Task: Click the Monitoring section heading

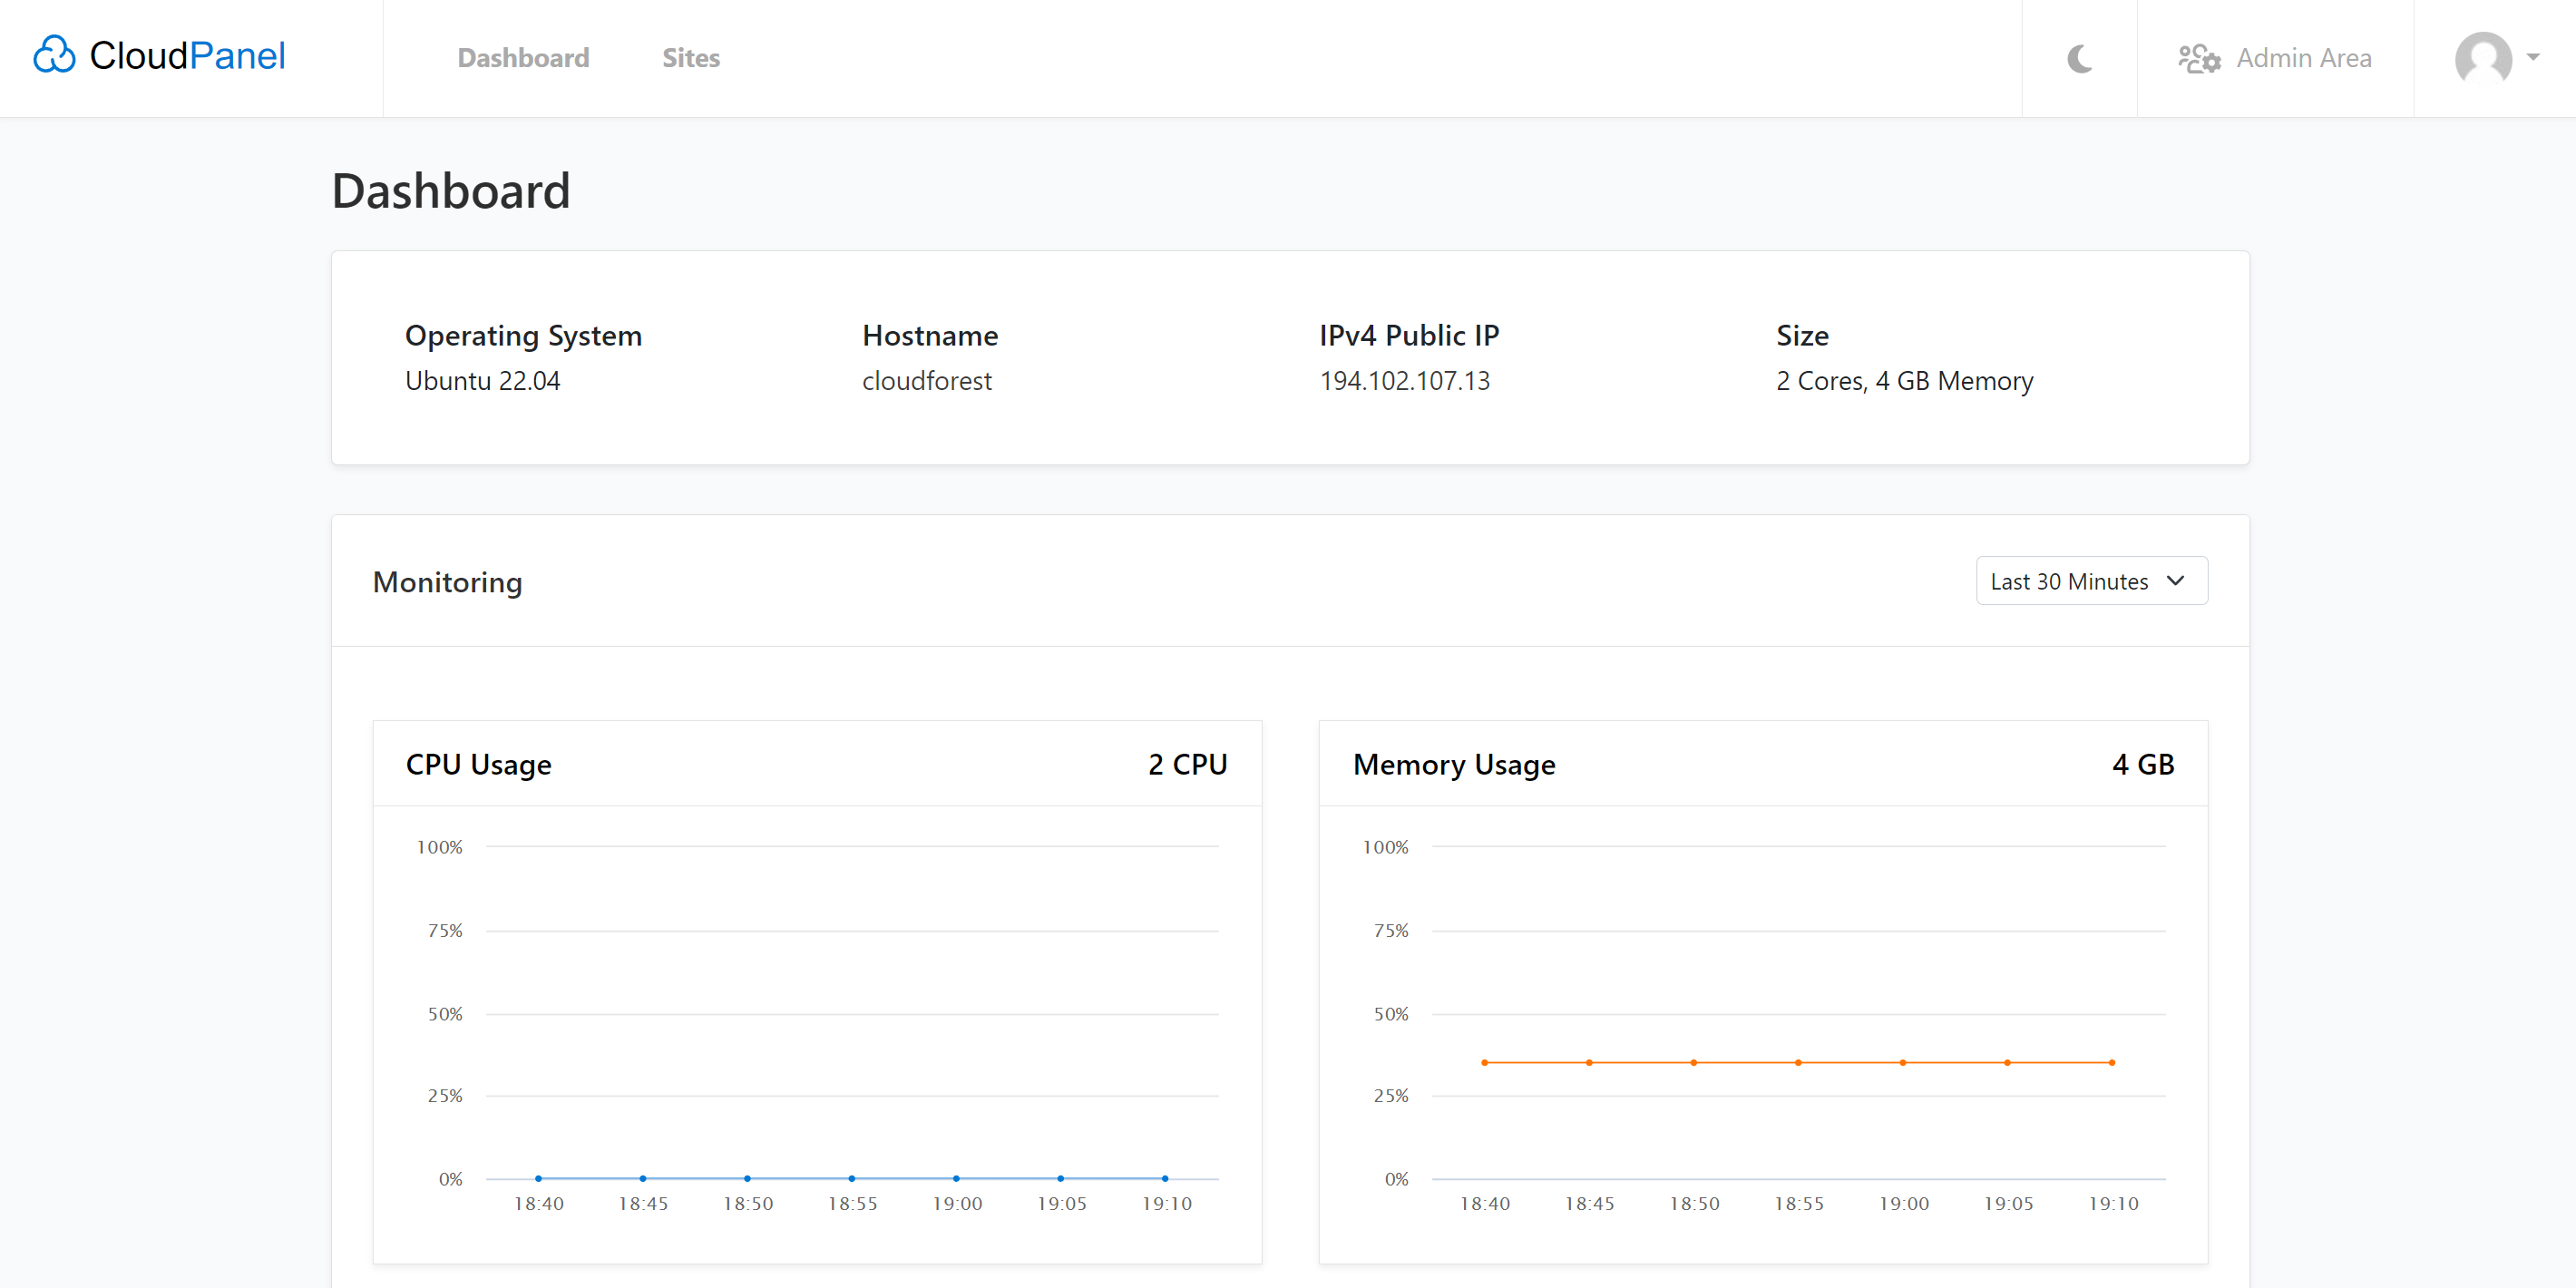Action: (447, 582)
